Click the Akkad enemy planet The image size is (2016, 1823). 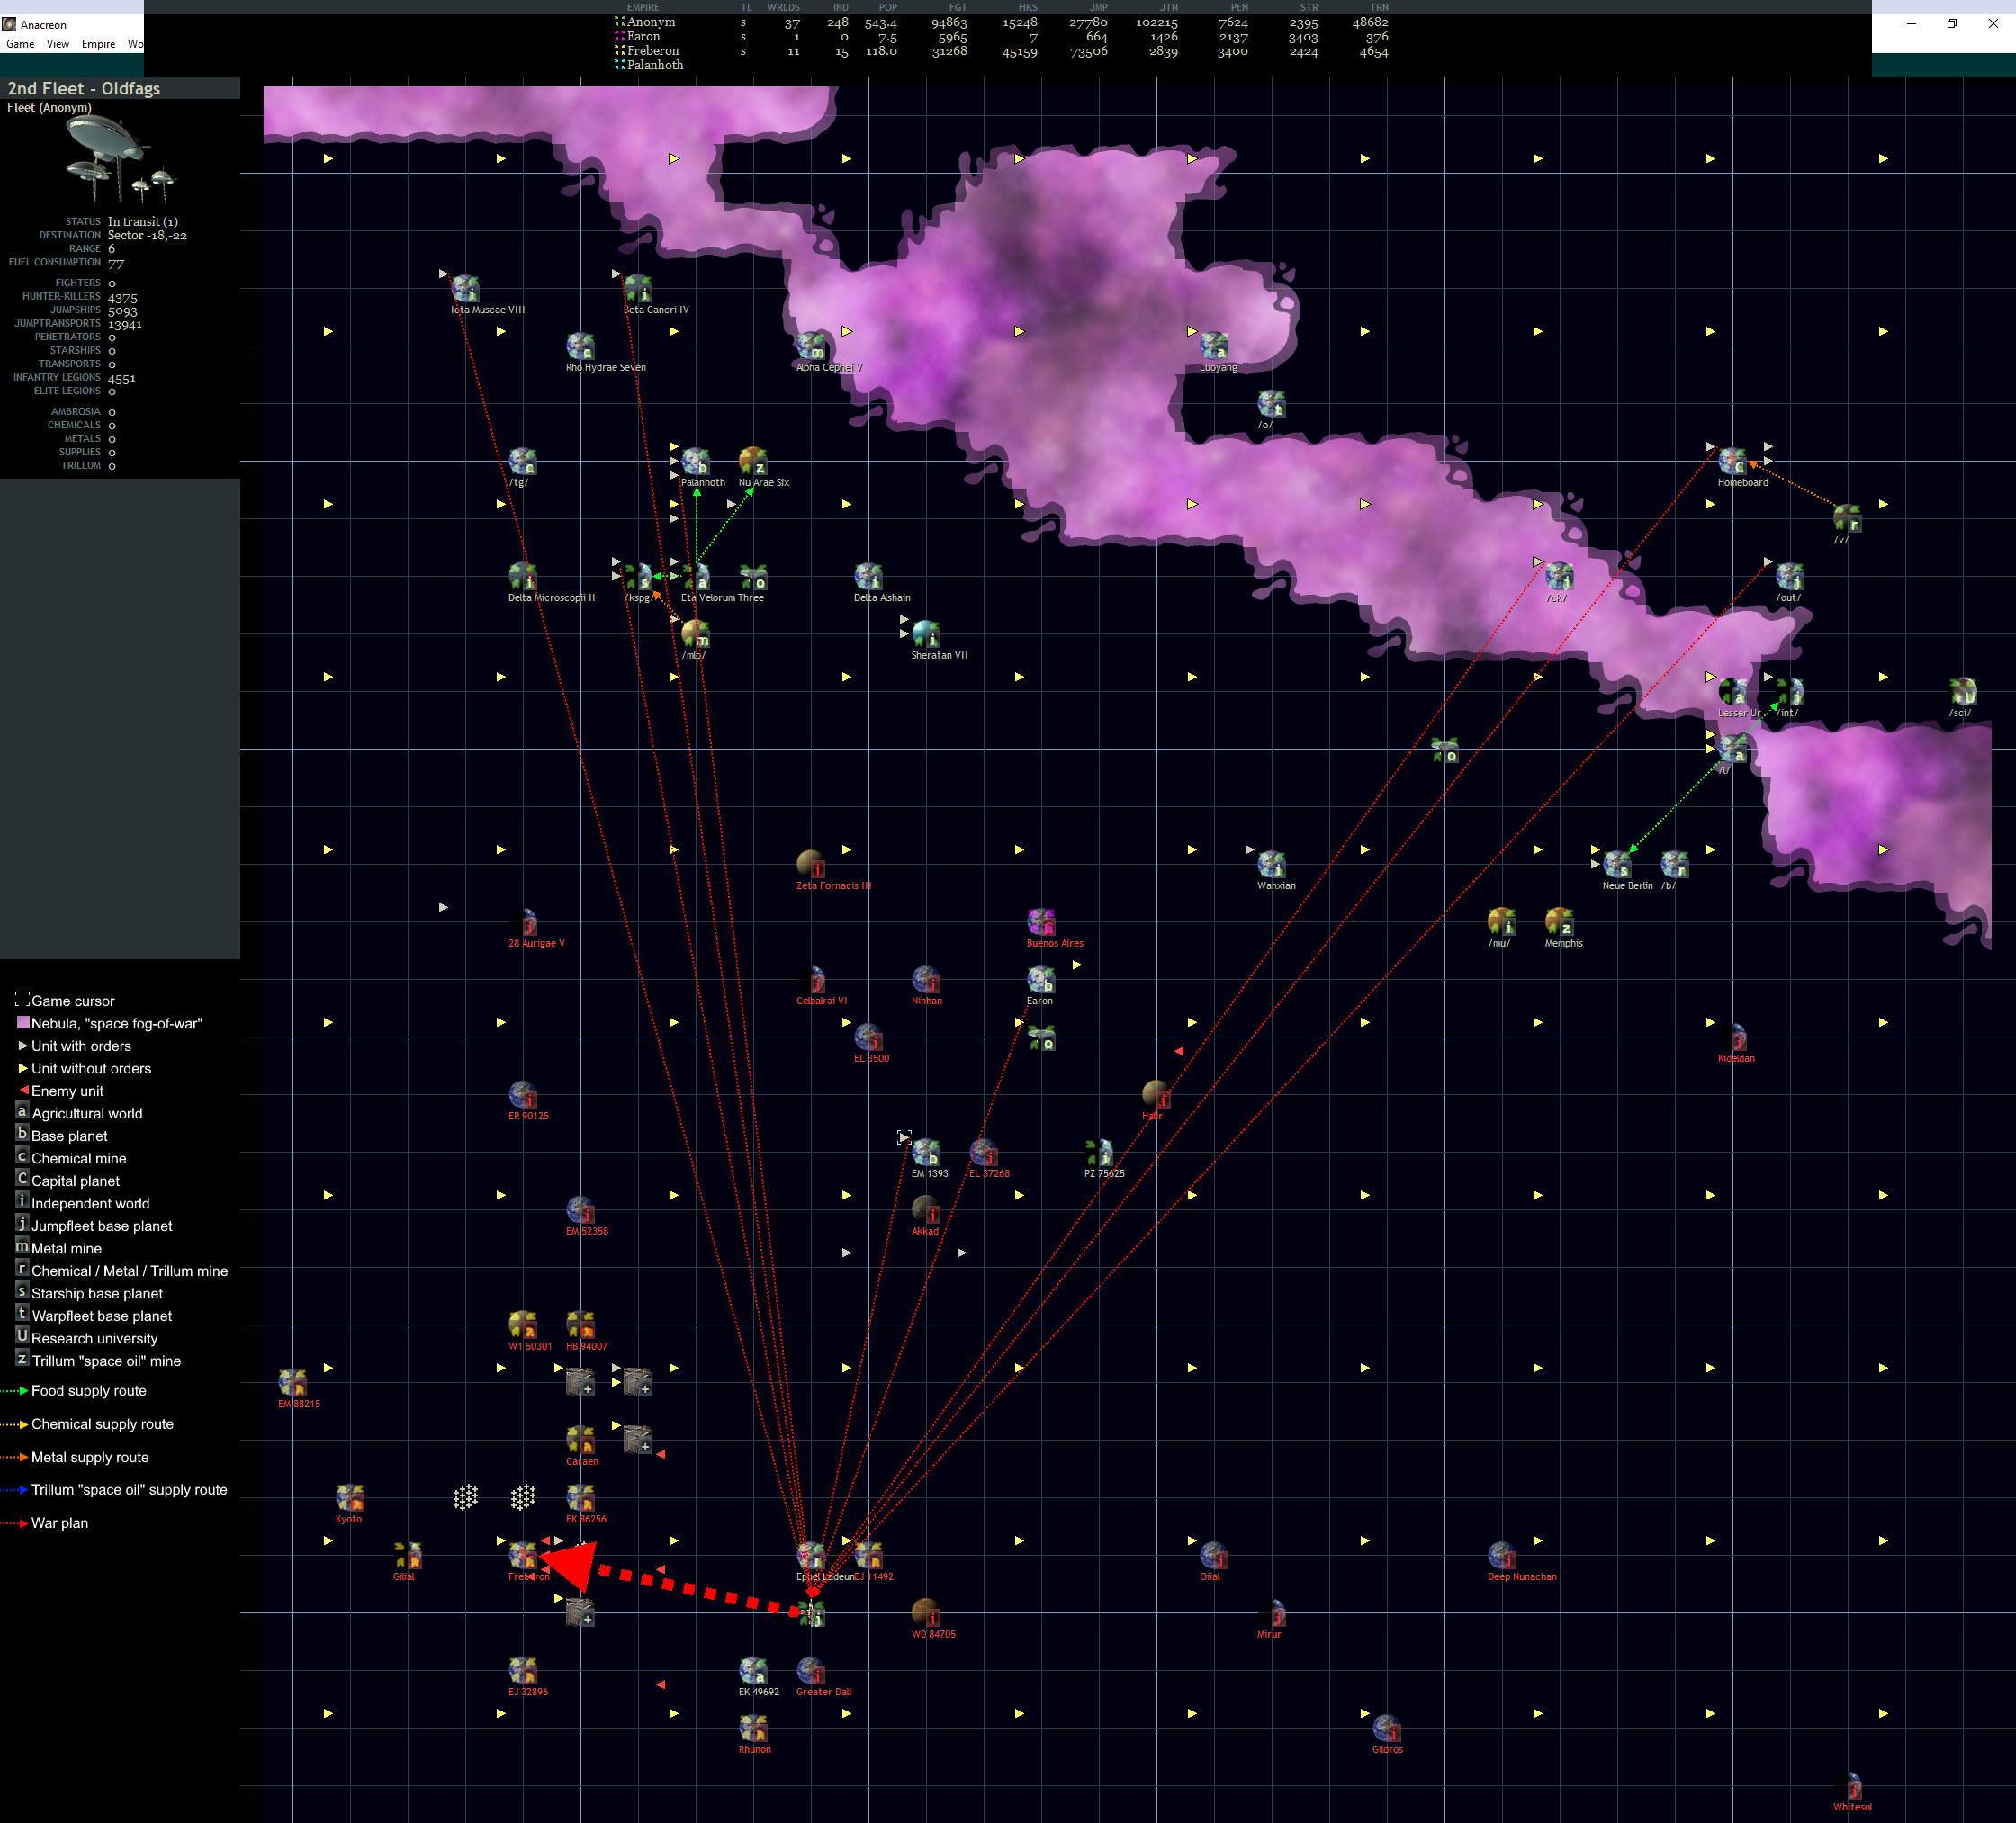point(926,1209)
